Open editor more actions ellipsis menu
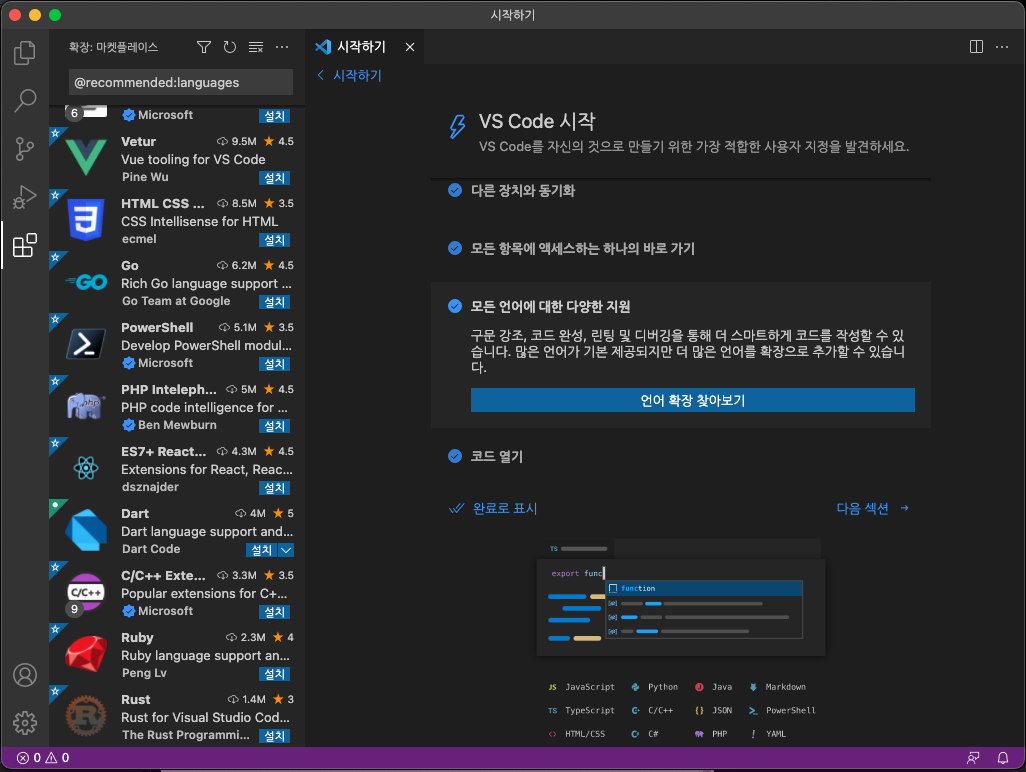 (x=1002, y=47)
